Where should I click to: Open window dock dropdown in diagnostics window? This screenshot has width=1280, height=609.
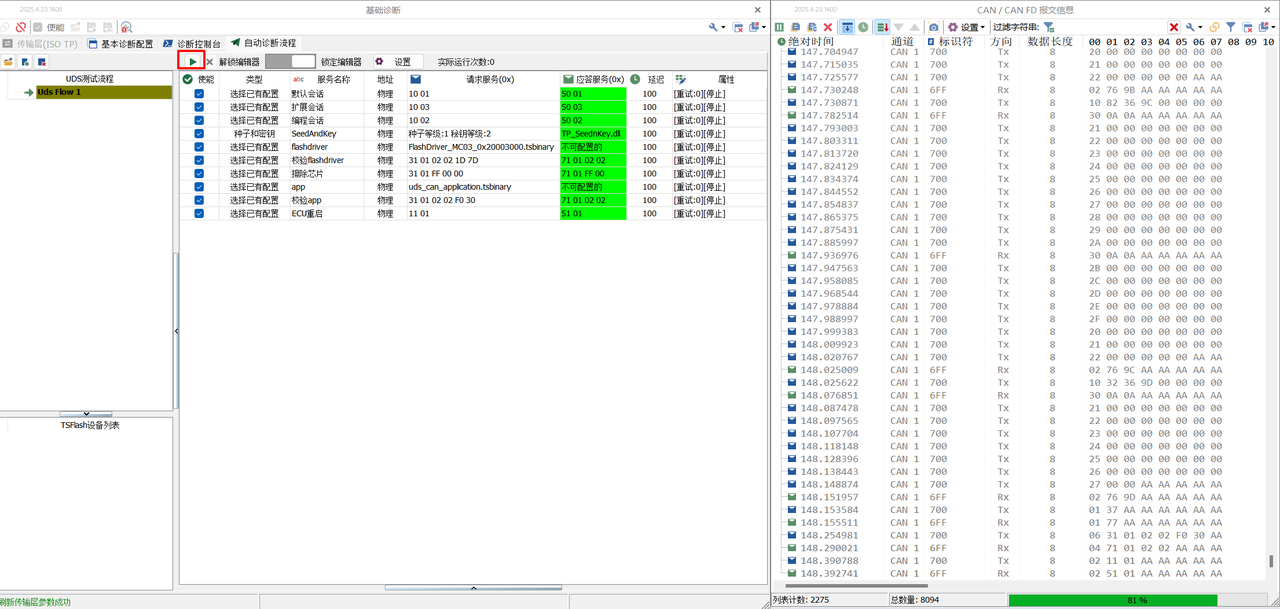pos(757,27)
